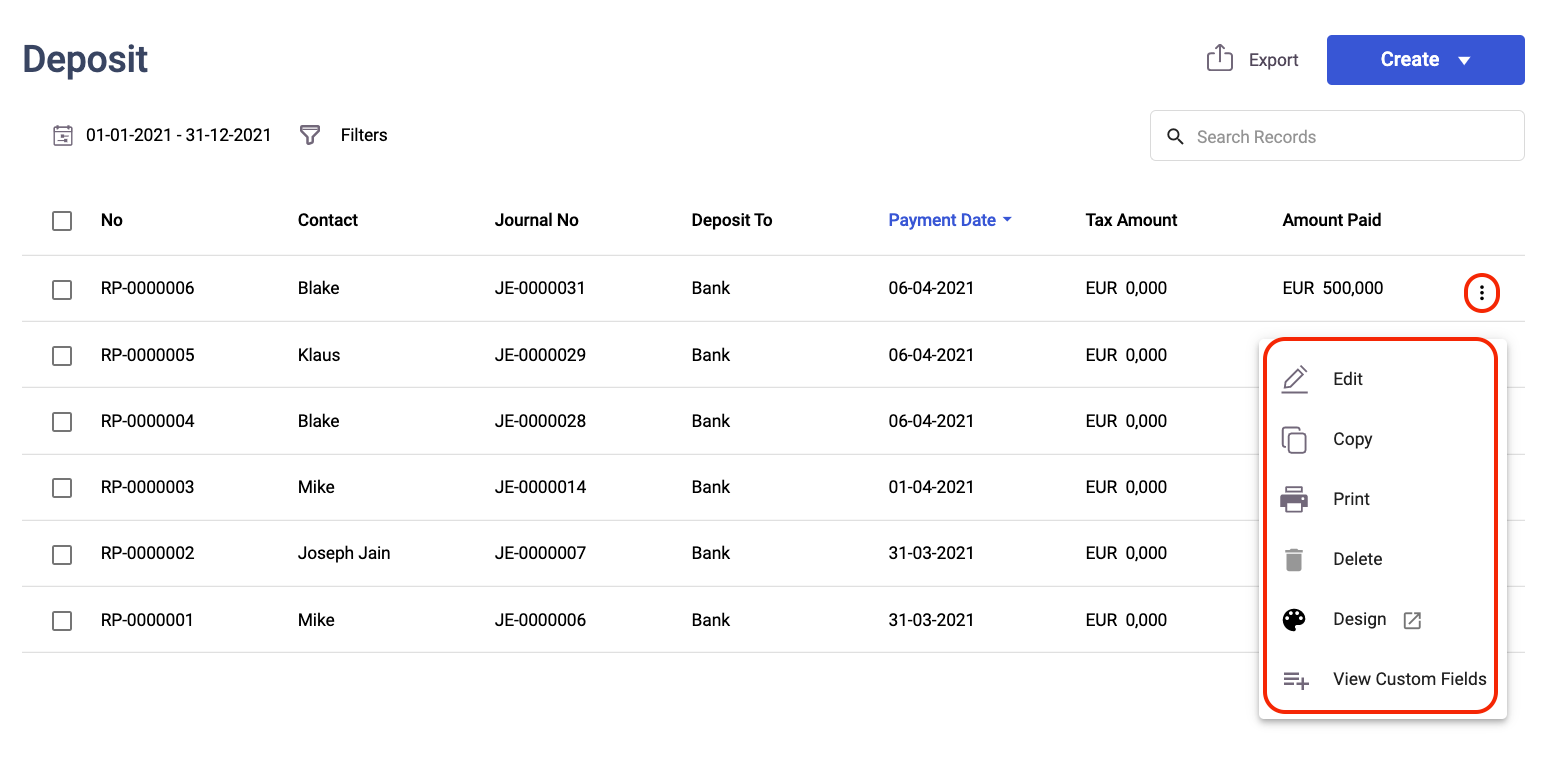Click record number RP-0000003
This screenshot has height=758, width=1543.
(x=147, y=487)
